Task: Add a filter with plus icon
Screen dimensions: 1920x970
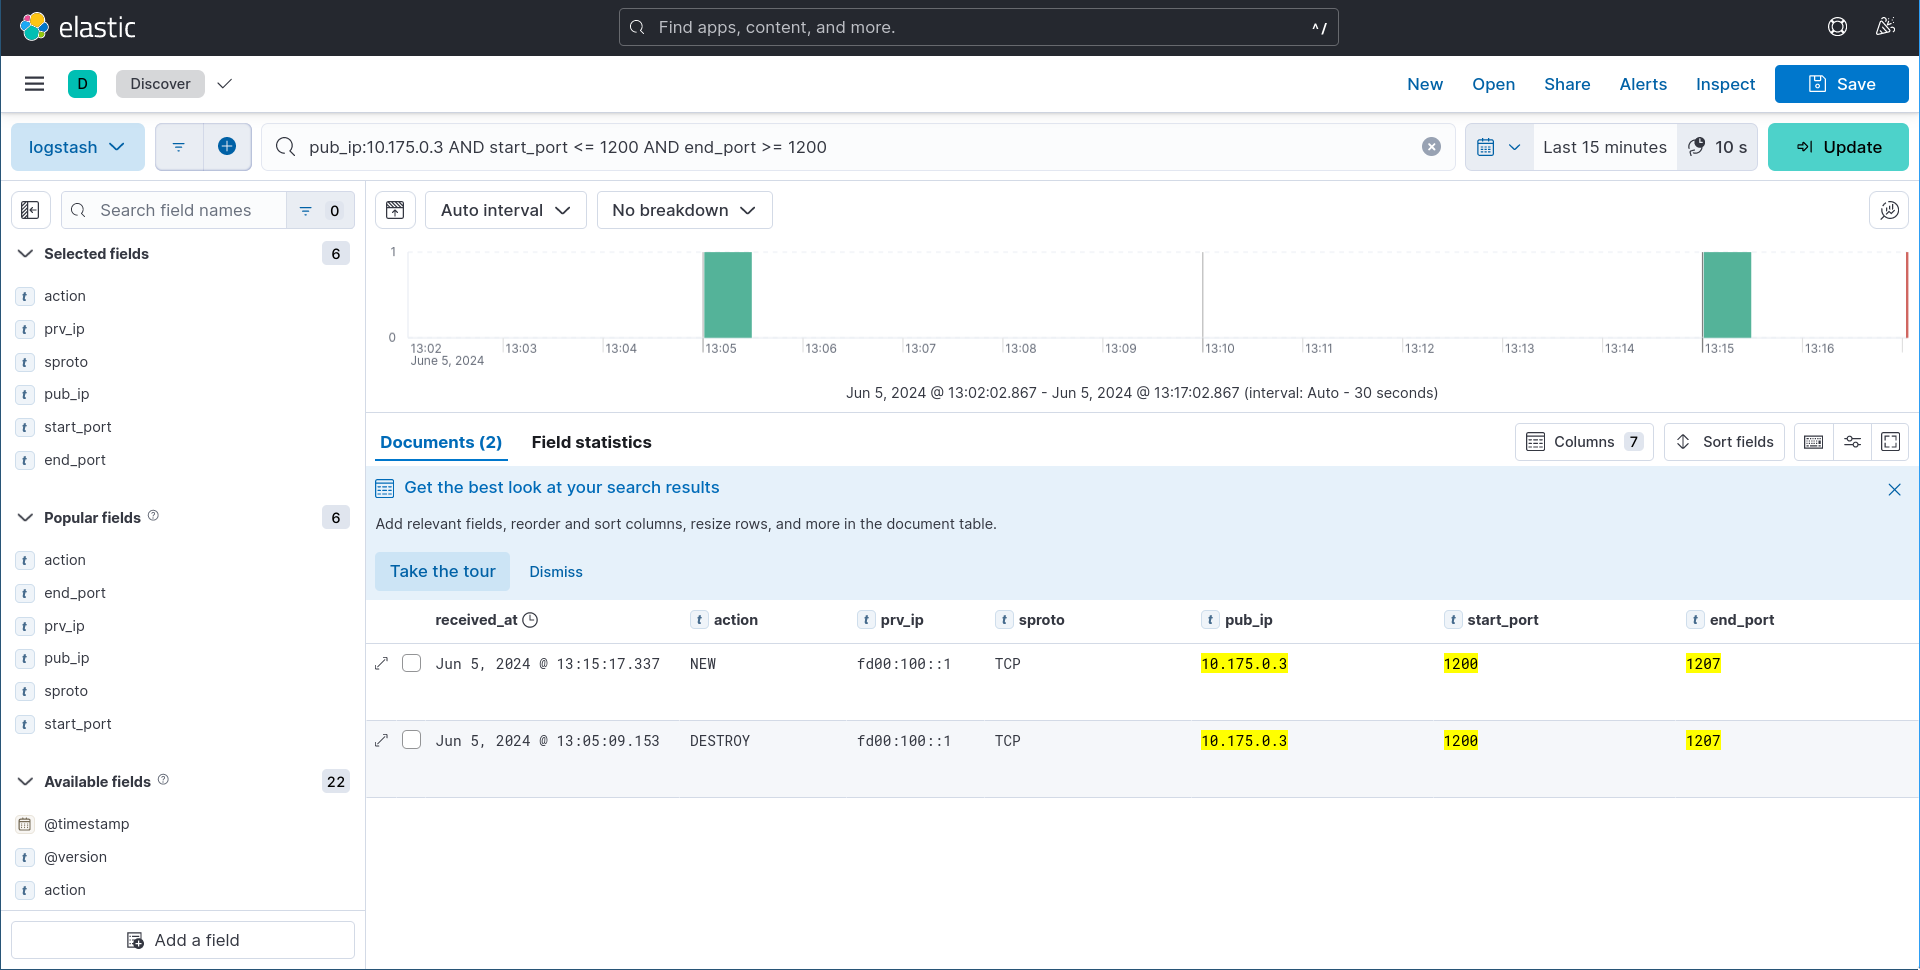Action: click(x=227, y=147)
